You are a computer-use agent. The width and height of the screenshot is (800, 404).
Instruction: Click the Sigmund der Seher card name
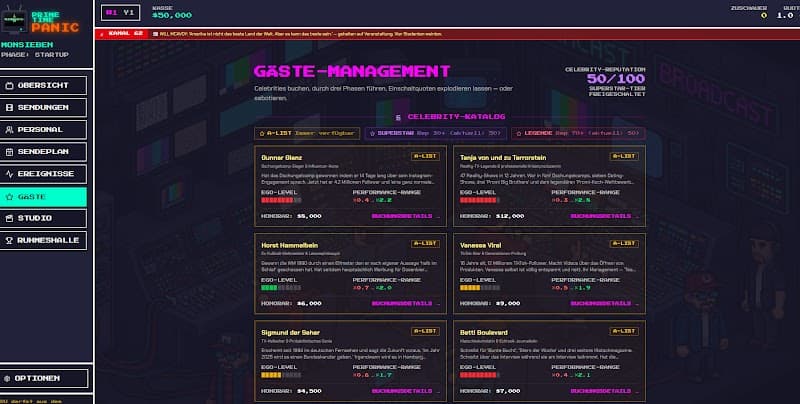[x=290, y=333]
